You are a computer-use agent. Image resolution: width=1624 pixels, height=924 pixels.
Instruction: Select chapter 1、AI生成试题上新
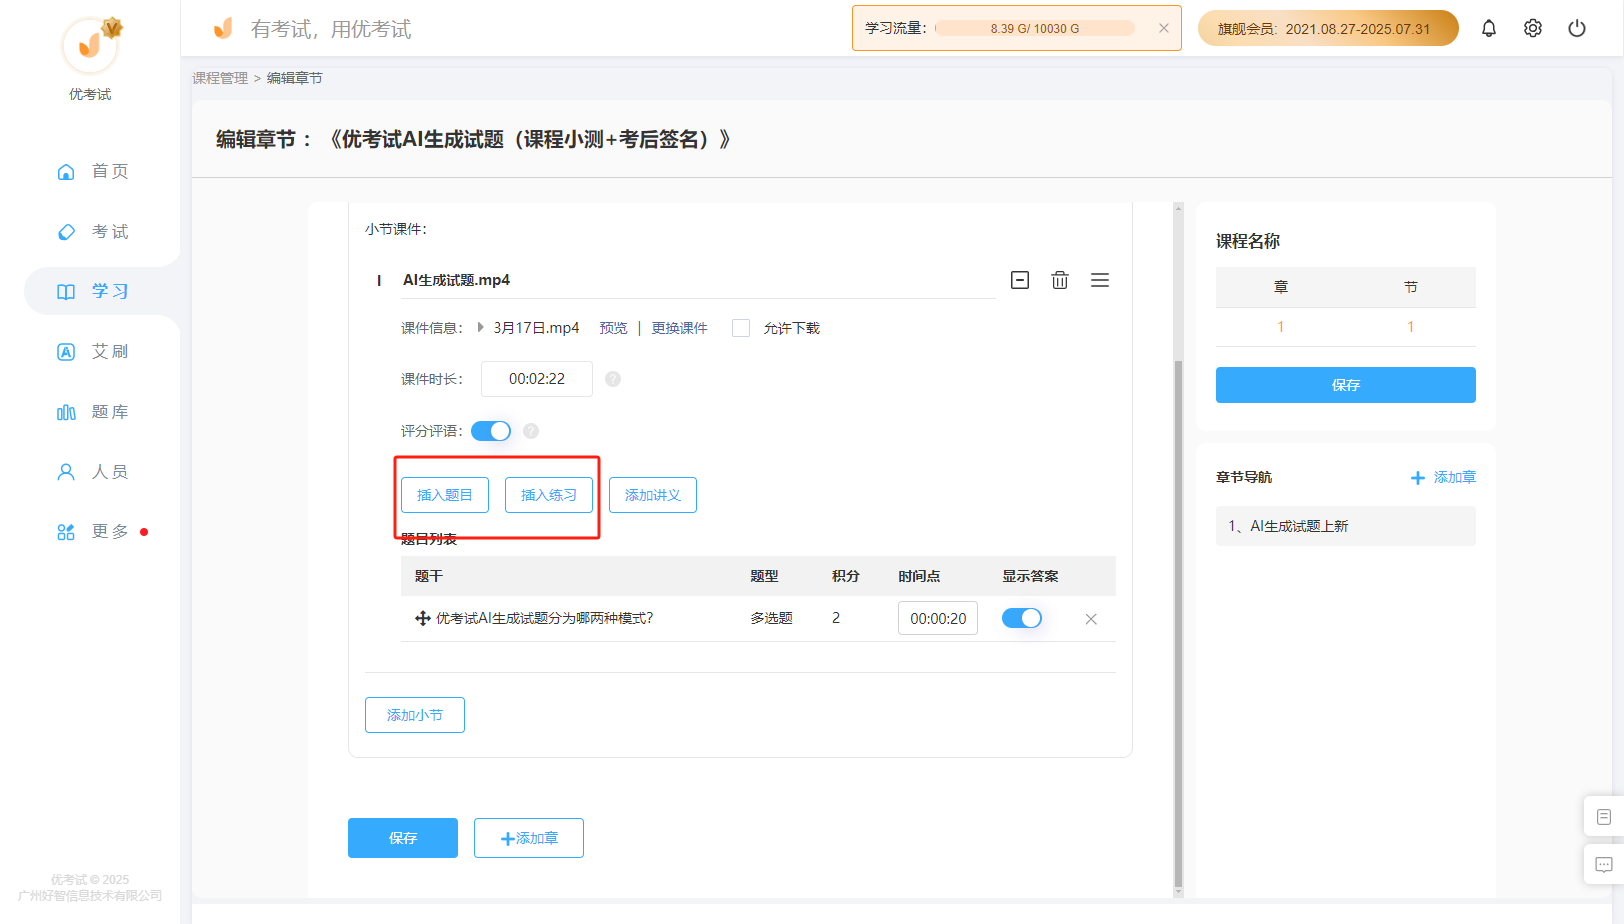[x=1346, y=526]
